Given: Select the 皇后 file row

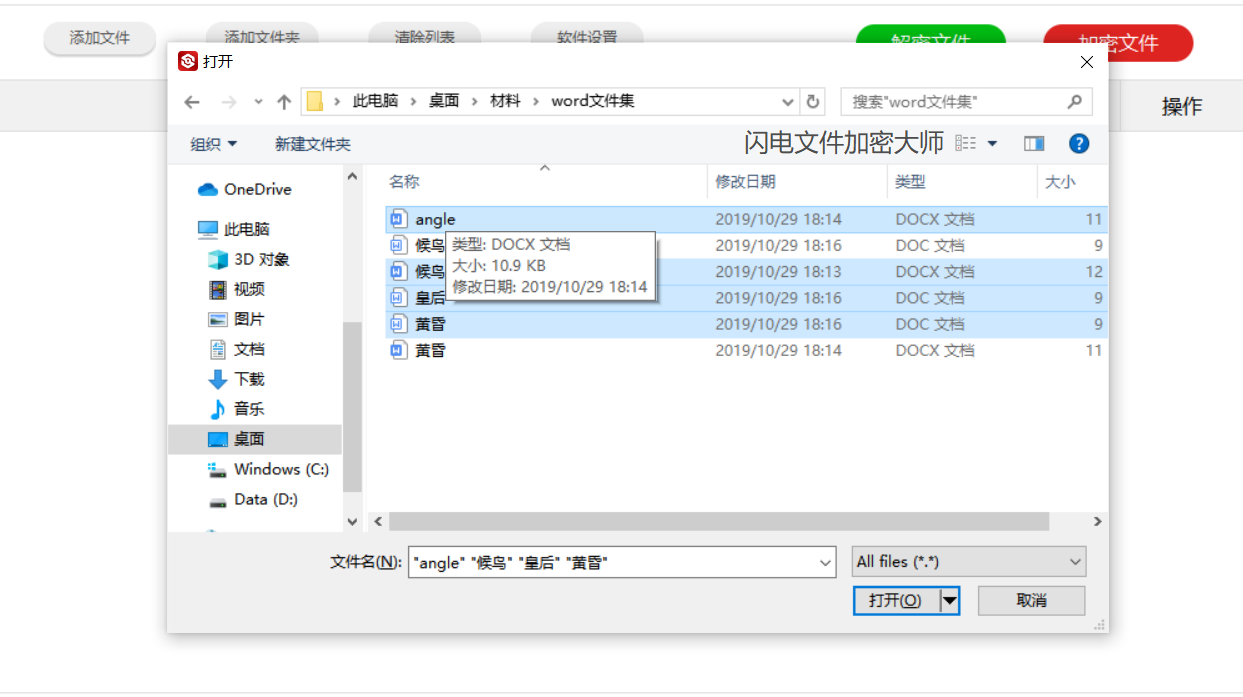Looking at the screenshot, I should click(x=745, y=298).
